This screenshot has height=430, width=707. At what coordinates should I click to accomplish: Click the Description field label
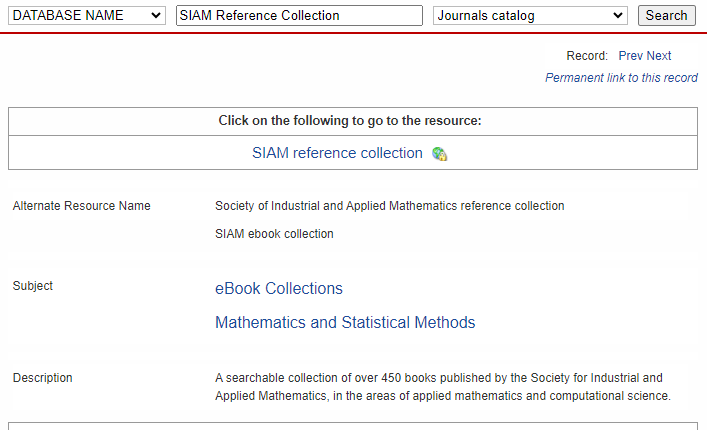point(42,378)
